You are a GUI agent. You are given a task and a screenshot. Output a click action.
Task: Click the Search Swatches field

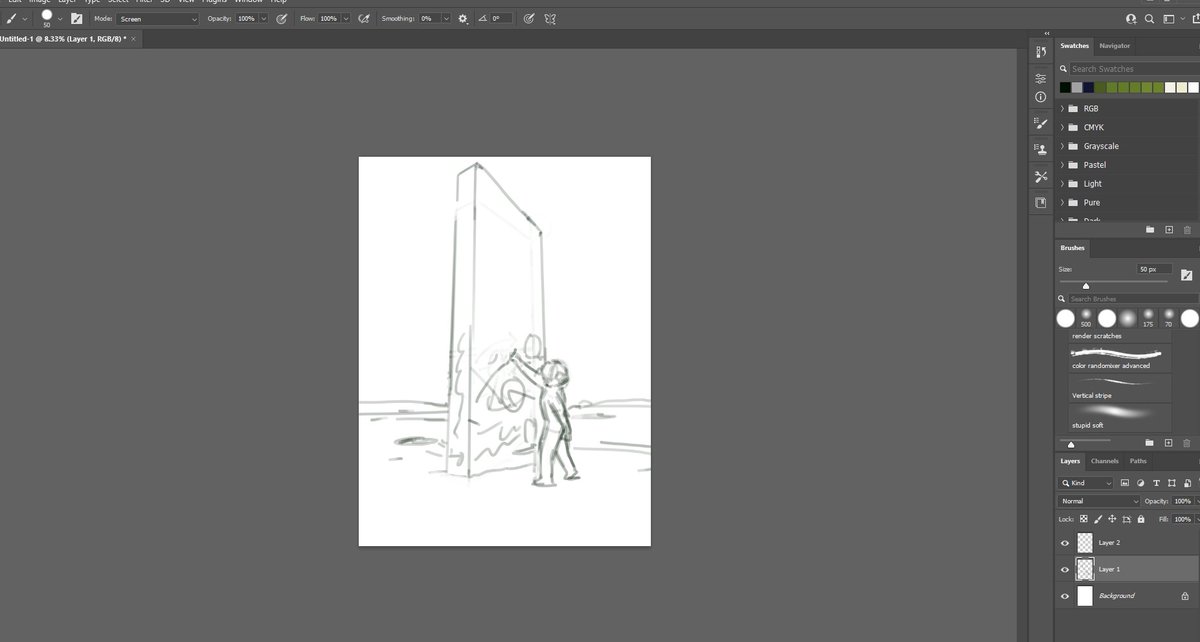pyautogui.click(x=1134, y=69)
